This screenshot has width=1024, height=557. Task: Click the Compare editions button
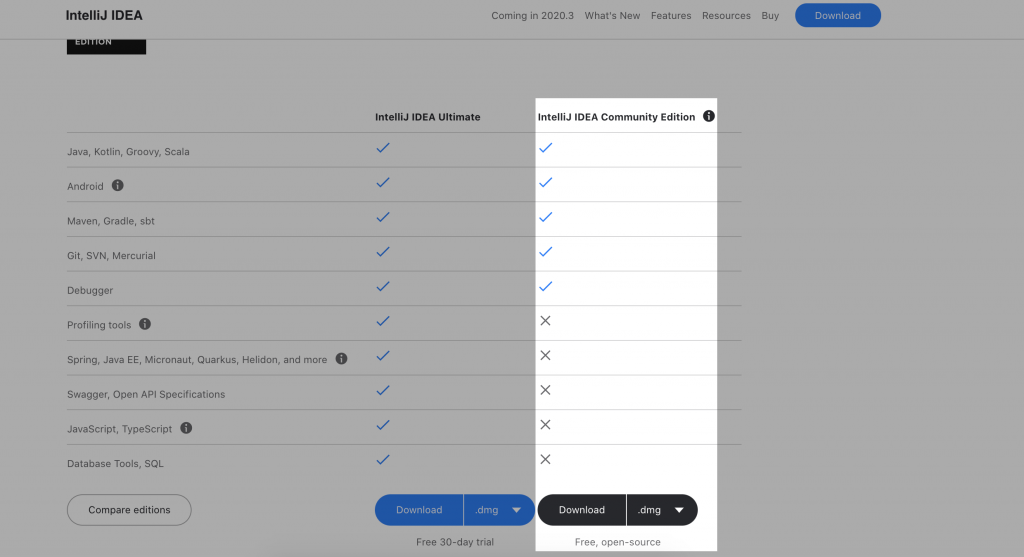point(129,510)
